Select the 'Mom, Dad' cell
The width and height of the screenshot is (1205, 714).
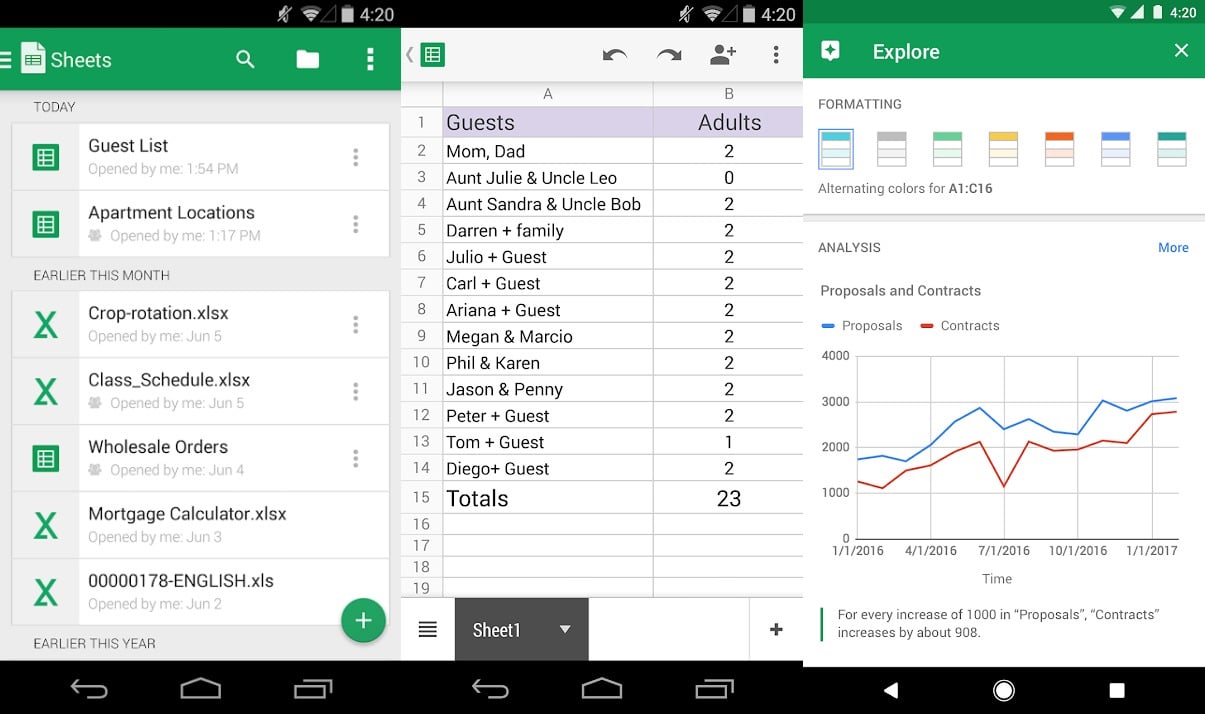tap(548, 151)
